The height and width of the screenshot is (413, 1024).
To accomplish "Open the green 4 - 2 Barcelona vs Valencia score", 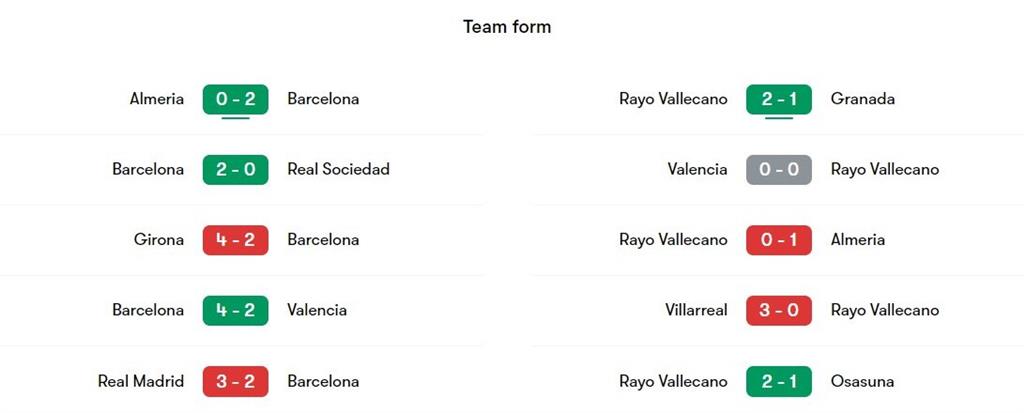I will (235, 310).
